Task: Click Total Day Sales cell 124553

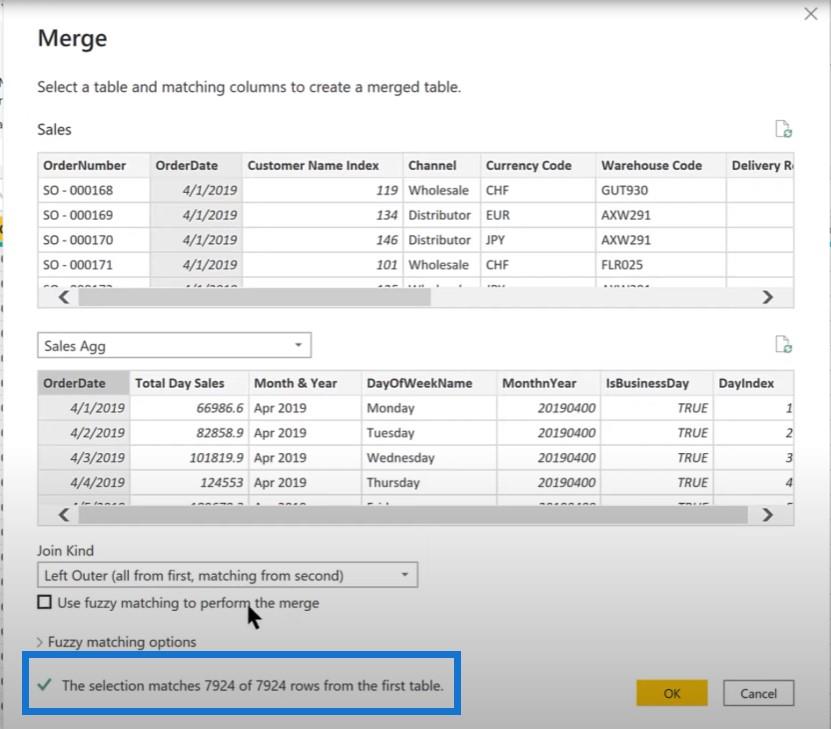Action: (x=189, y=483)
